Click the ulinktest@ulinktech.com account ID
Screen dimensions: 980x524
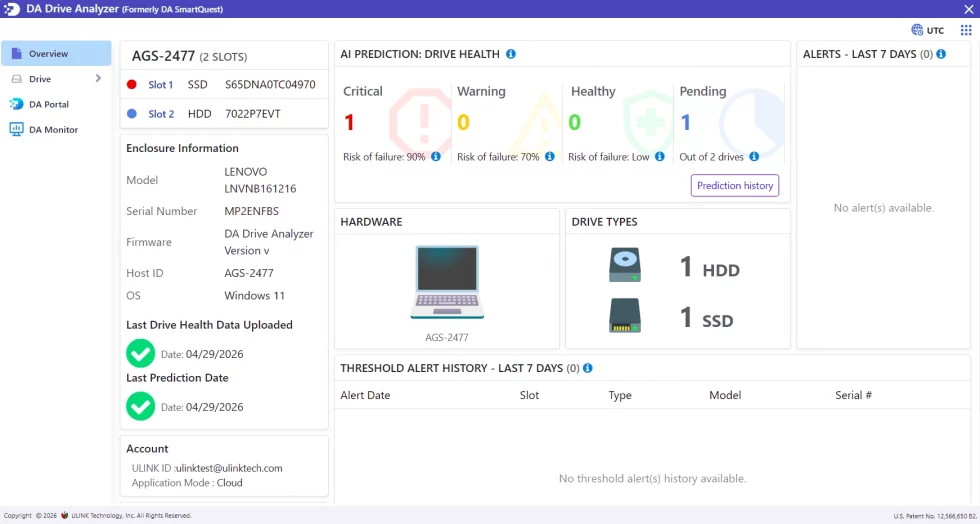click(229, 468)
